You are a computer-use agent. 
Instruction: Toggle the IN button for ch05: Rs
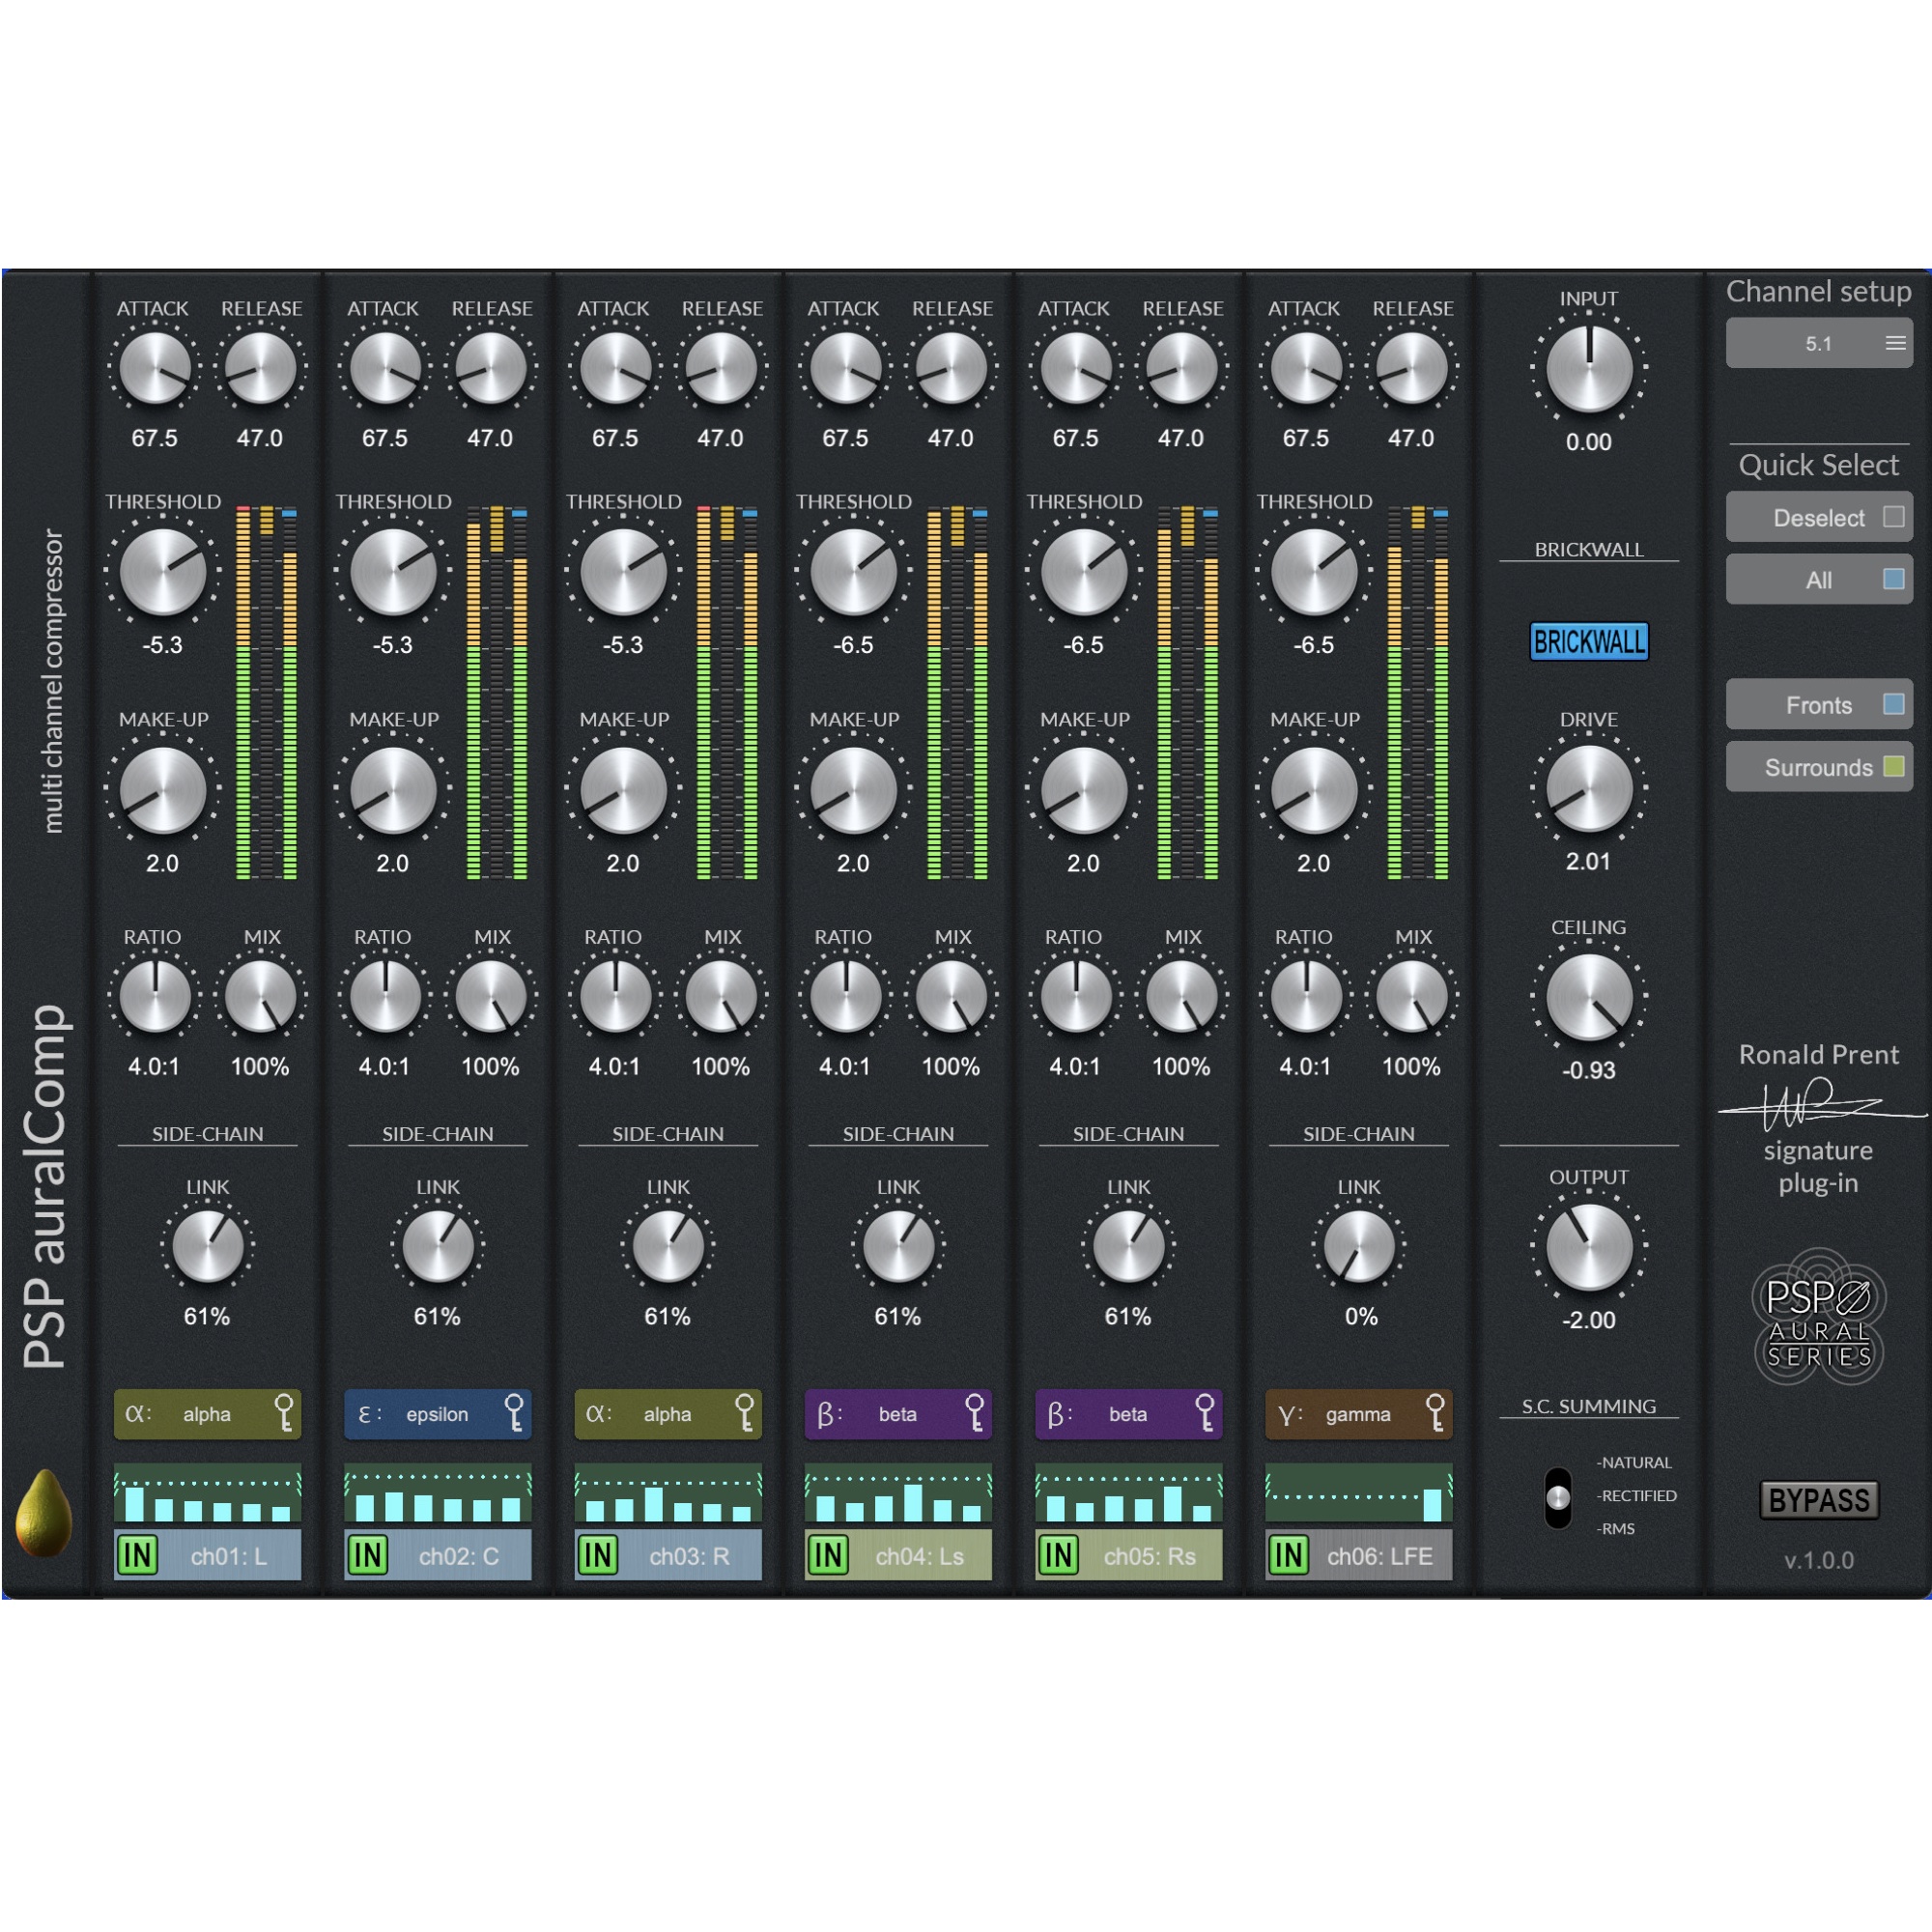click(1058, 1555)
